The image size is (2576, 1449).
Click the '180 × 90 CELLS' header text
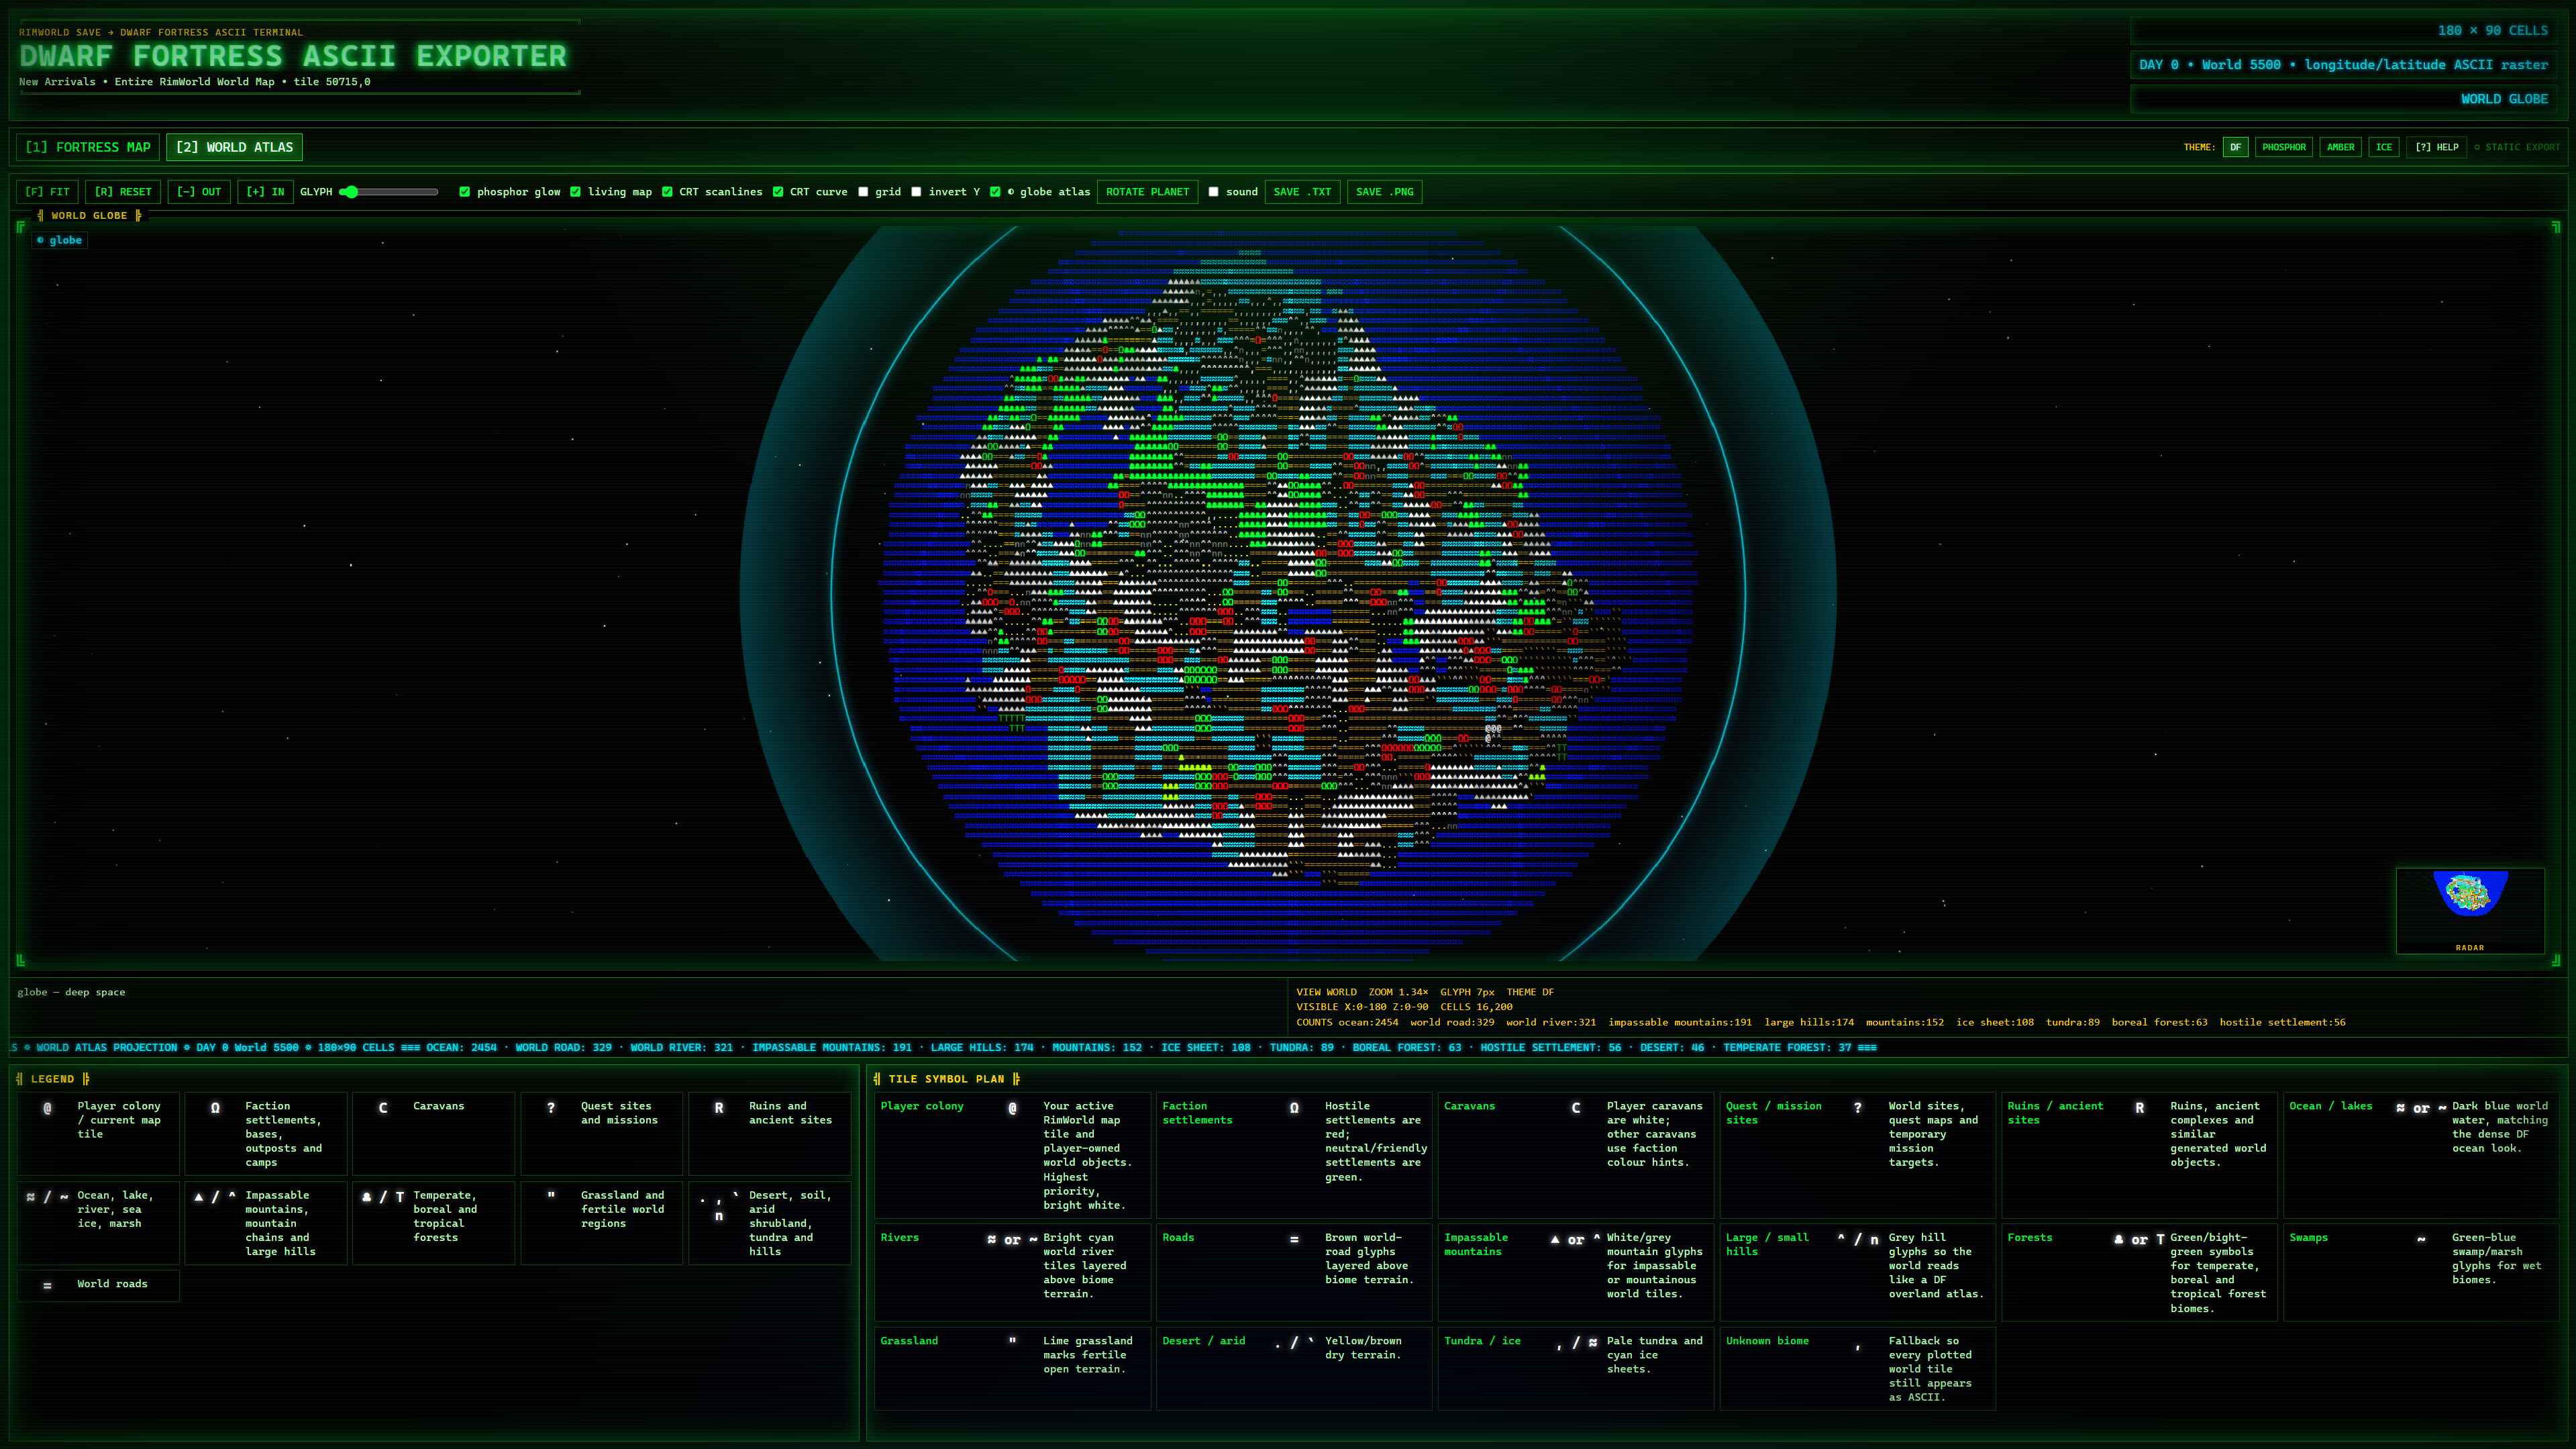(x=2492, y=31)
